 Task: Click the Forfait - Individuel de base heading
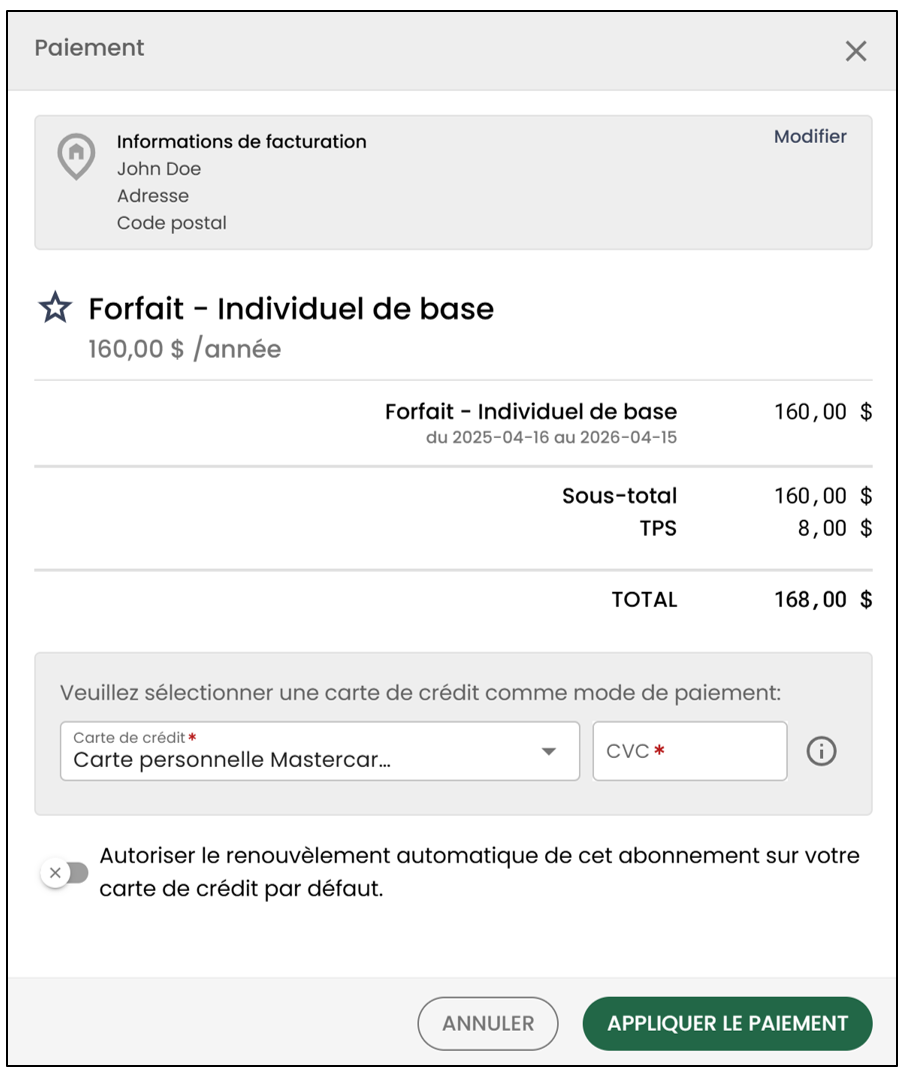[291, 309]
